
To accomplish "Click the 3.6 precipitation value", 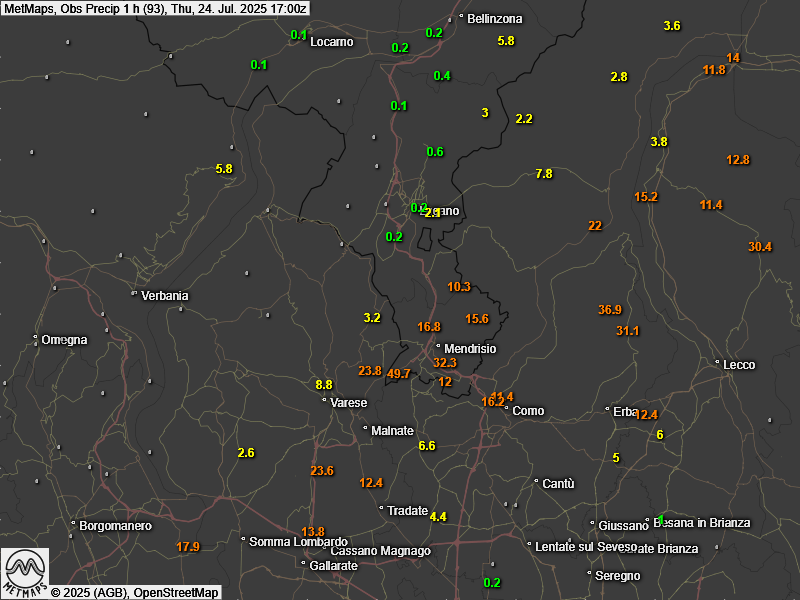I will click(x=672, y=26).
